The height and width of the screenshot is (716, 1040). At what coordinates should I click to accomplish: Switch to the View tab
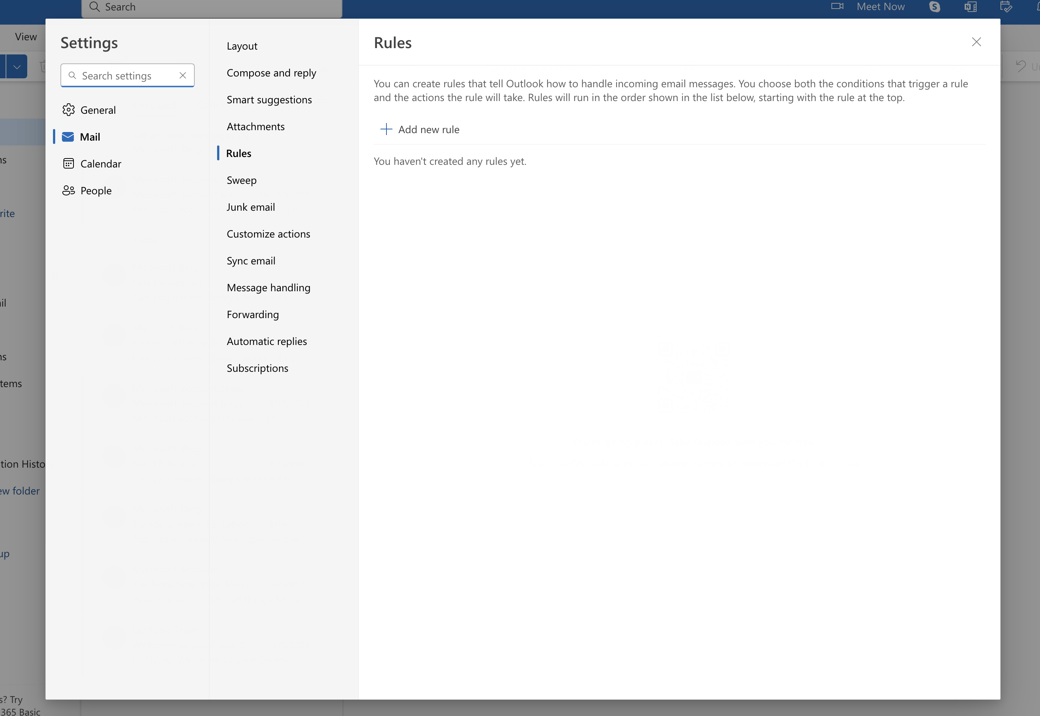pyautogui.click(x=25, y=36)
